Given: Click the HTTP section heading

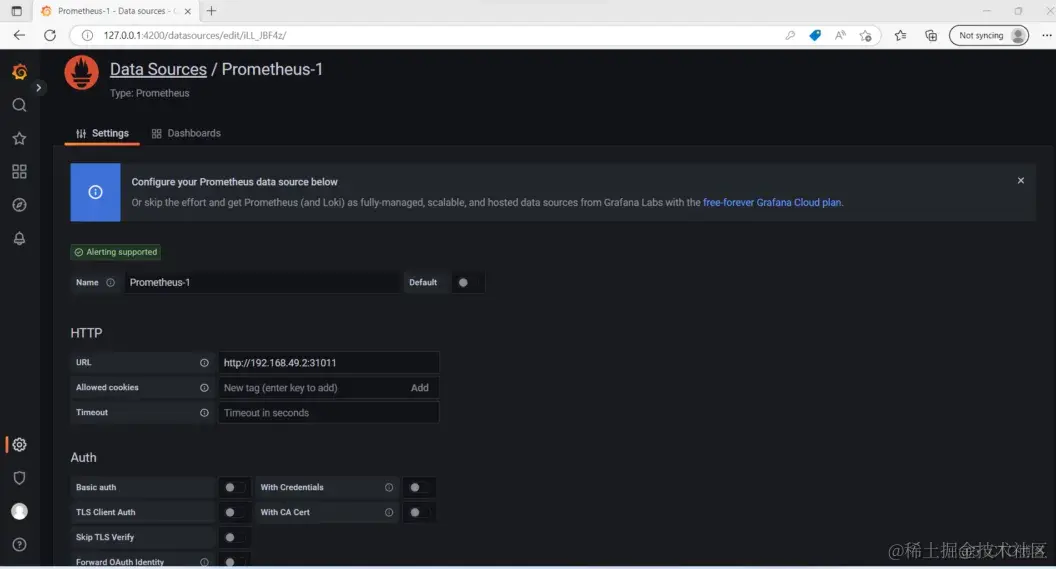Looking at the screenshot, I should click(86, 333).
